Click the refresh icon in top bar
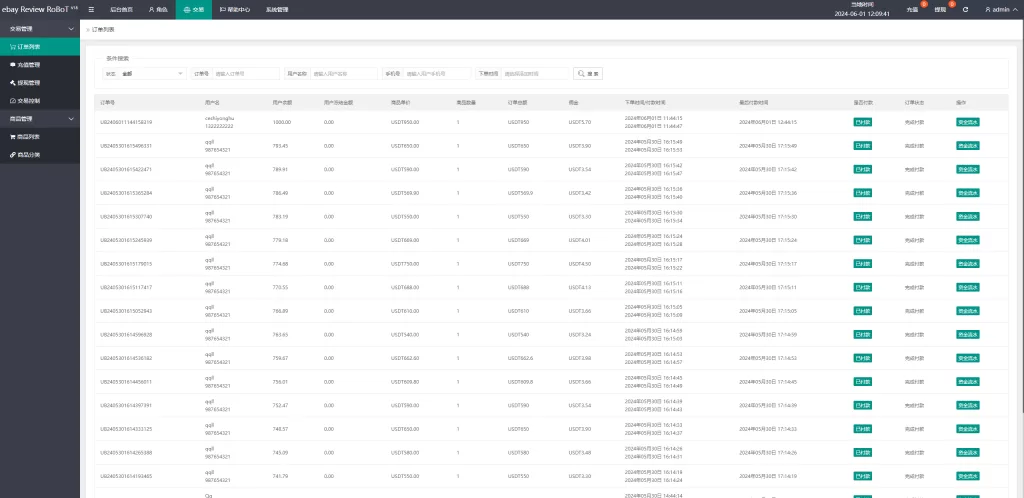Image resolution: width=1024 pixels, height=498 pixels. click(965, 9)
